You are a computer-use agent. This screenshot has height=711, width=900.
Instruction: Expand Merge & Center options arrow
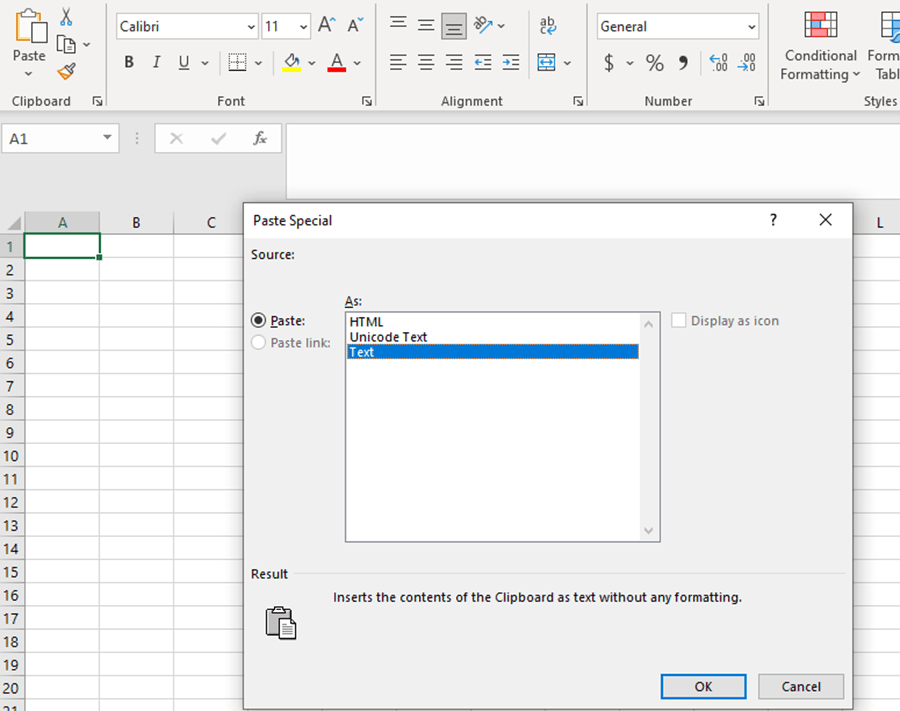(567, 63)
